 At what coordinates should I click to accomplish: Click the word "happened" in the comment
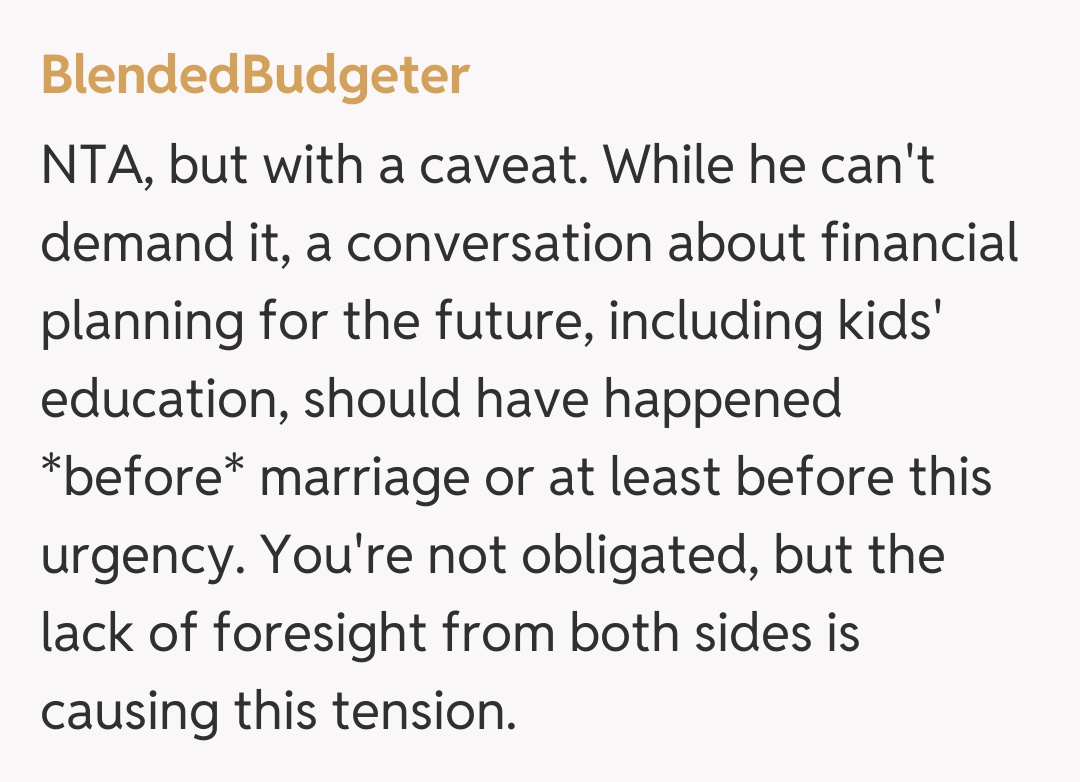pyautogui.click(x=722, y=400)
